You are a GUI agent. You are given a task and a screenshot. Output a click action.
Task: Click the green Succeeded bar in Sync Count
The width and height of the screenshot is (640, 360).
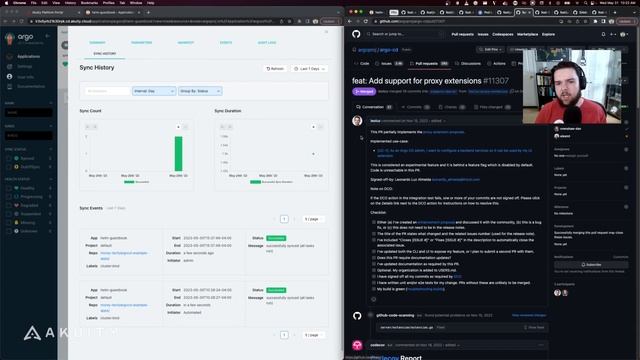[178, 153]
